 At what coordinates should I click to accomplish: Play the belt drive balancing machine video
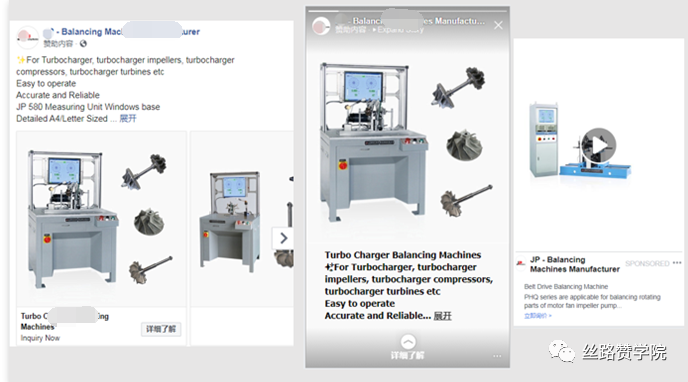[x=599, y=145]
